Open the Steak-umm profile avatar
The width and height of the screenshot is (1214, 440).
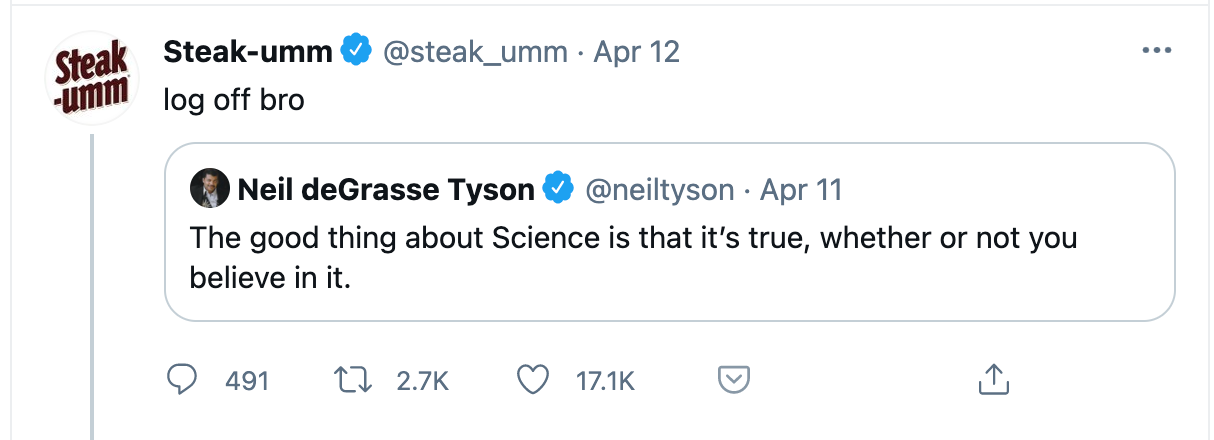click(x=92, y=79)
